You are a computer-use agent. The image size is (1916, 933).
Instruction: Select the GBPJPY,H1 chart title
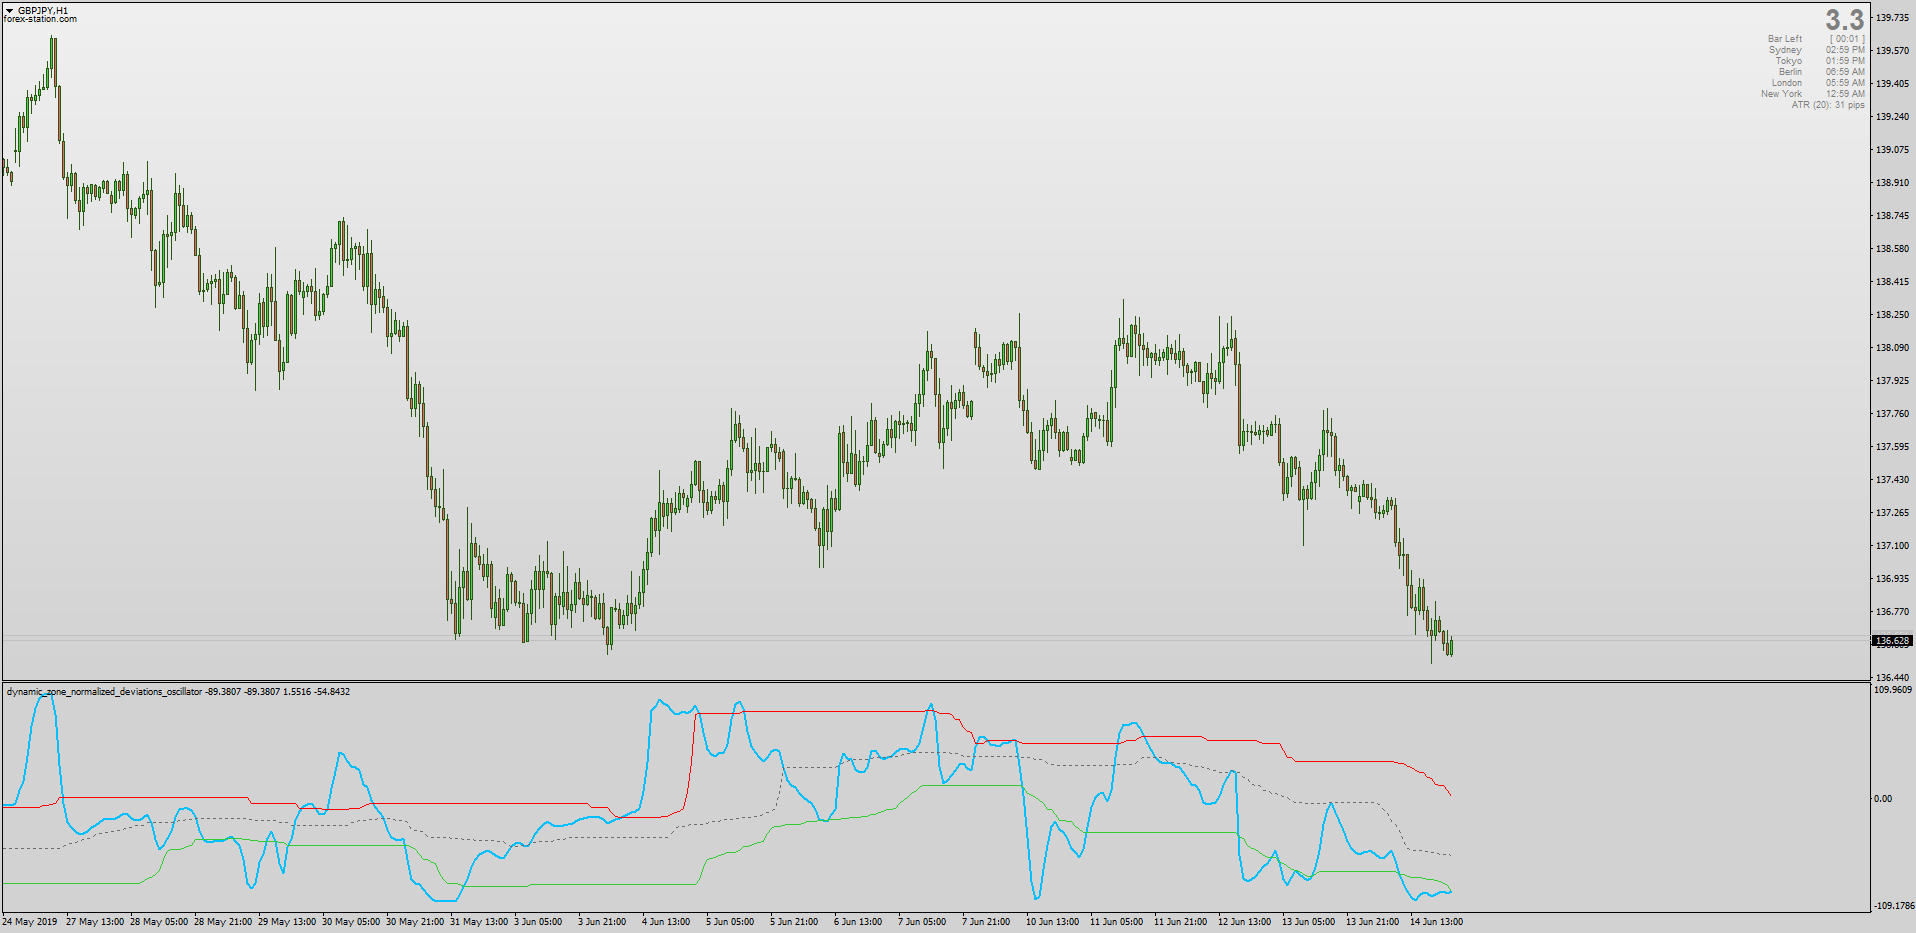click(43, 10)
